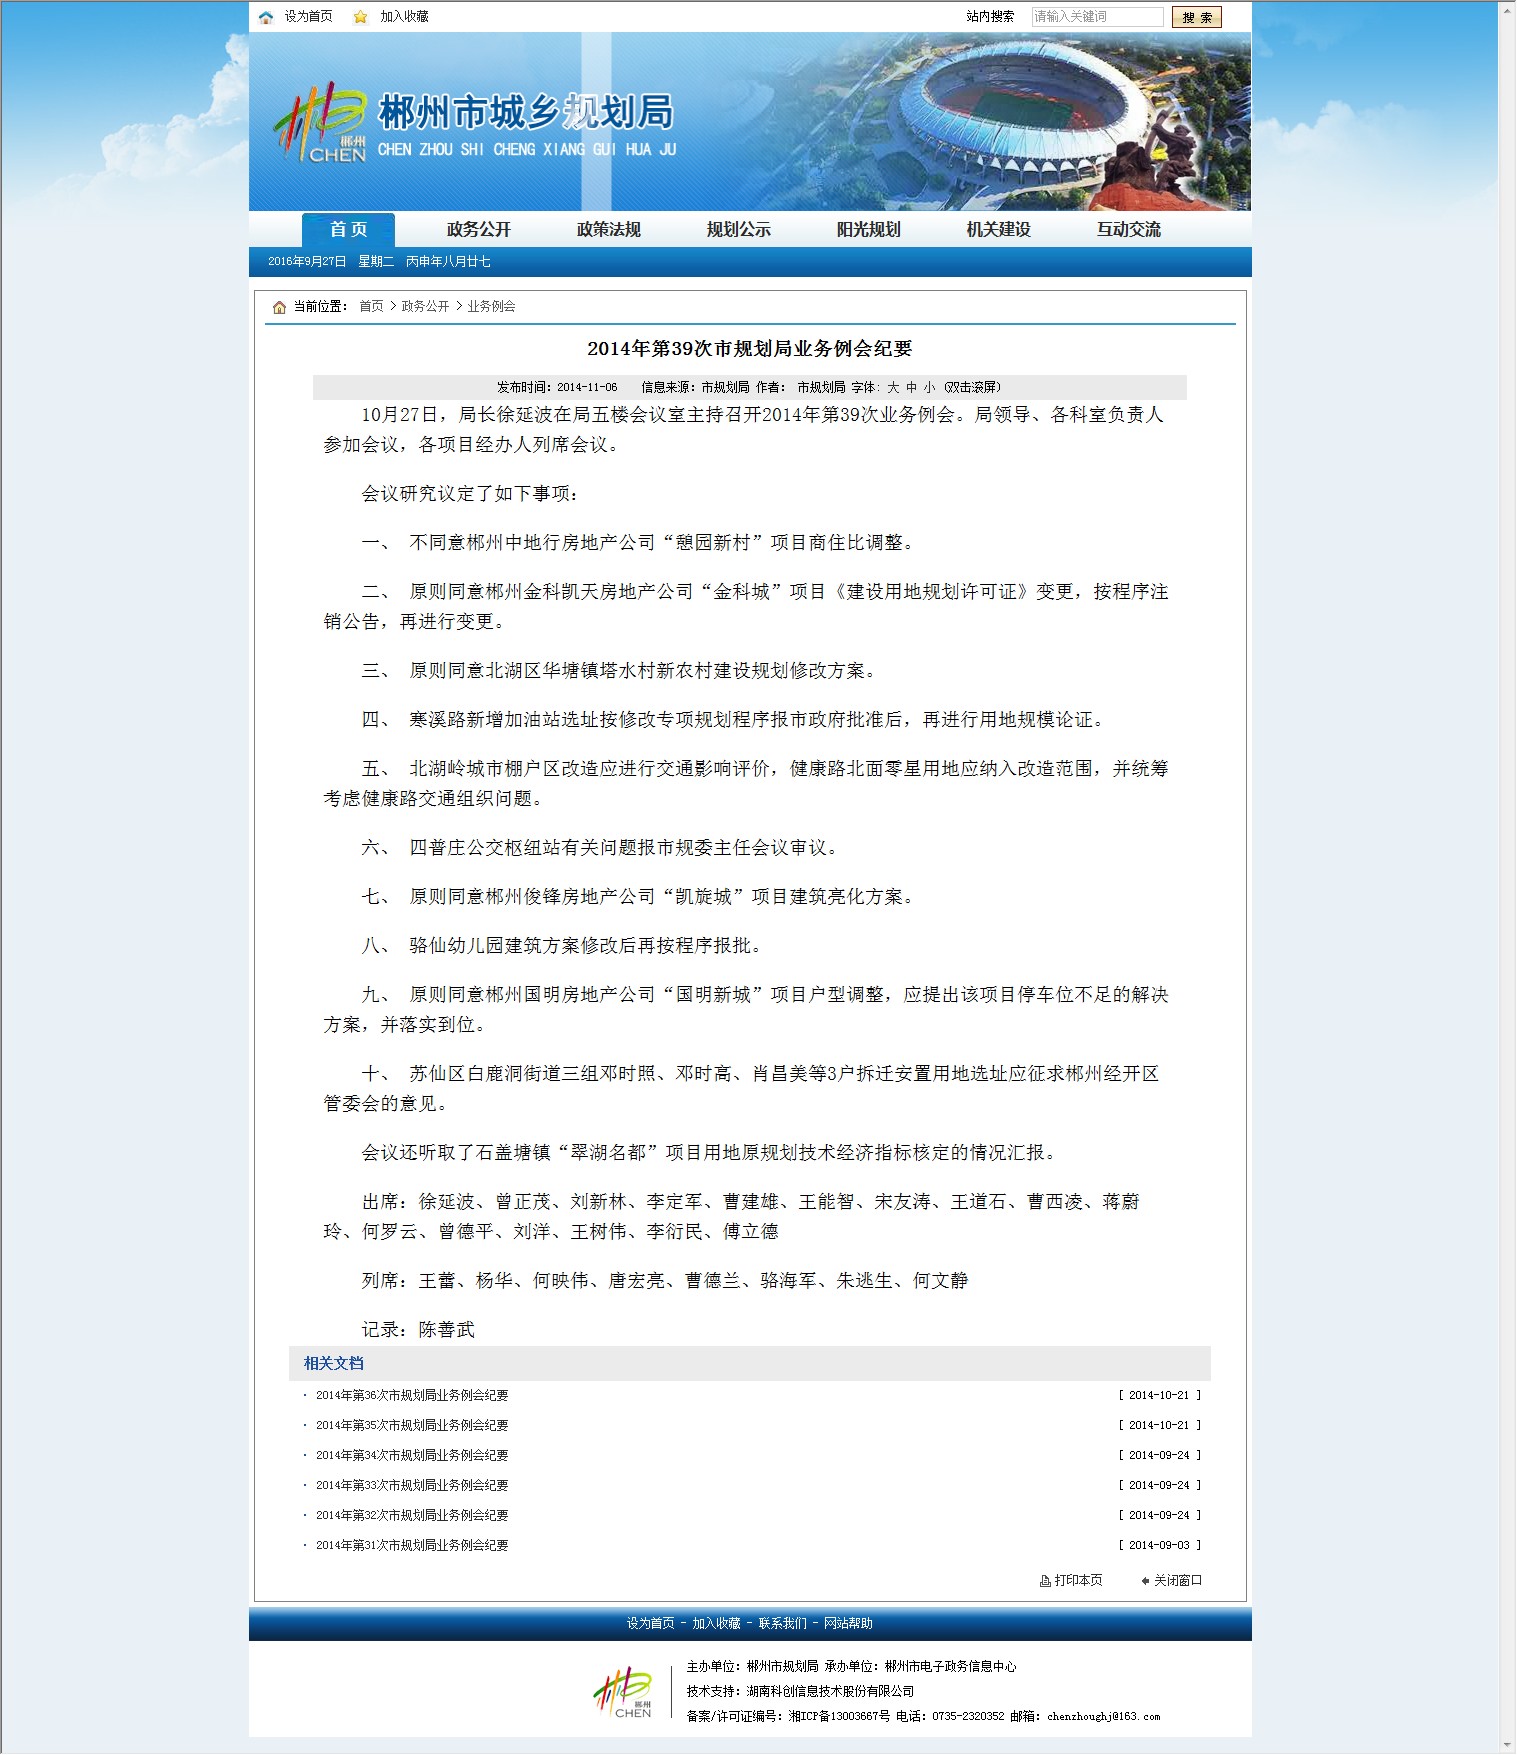
Task: Click the footer CHEN logo
Action: click(624, 1693)
